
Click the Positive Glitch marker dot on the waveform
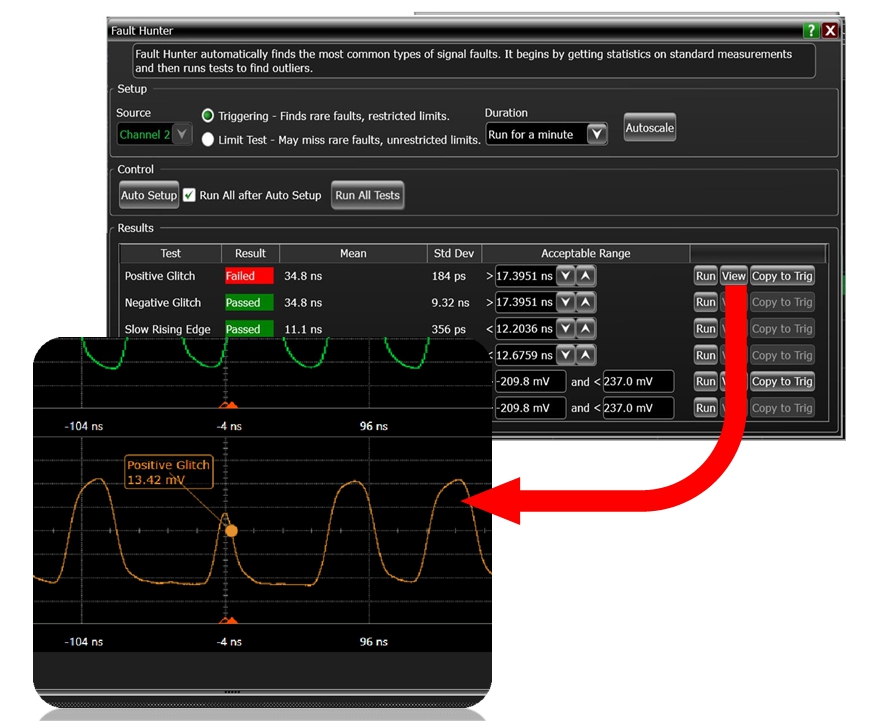(x=231, y=530)
